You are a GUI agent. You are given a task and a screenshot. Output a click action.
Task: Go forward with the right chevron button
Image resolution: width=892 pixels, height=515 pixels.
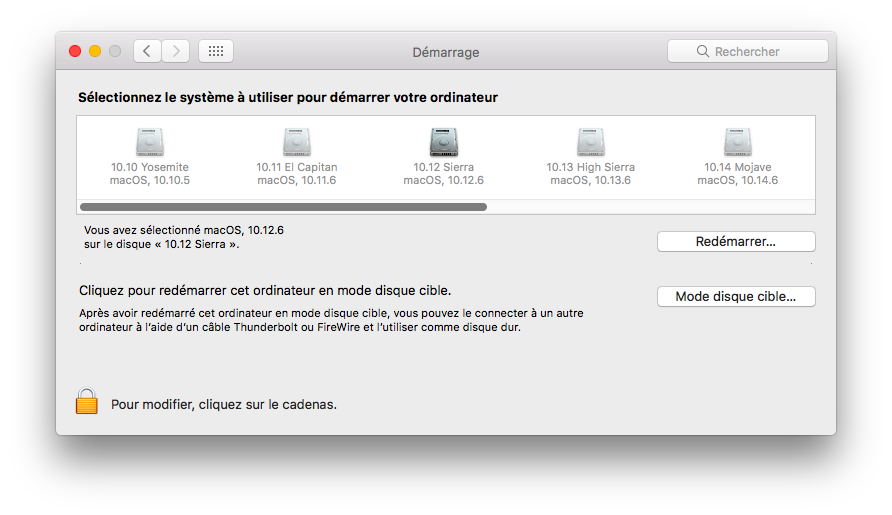[x=176, y=51]
